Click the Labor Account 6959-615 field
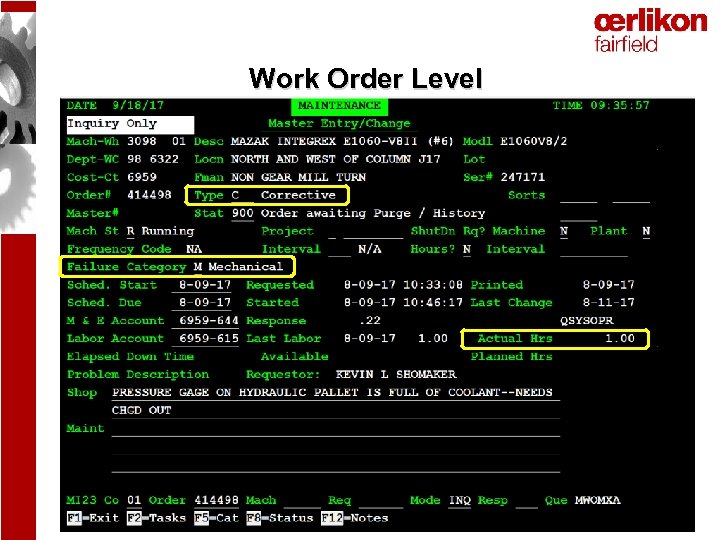Screen dimensions: 720x540 (x=205, y=339)
